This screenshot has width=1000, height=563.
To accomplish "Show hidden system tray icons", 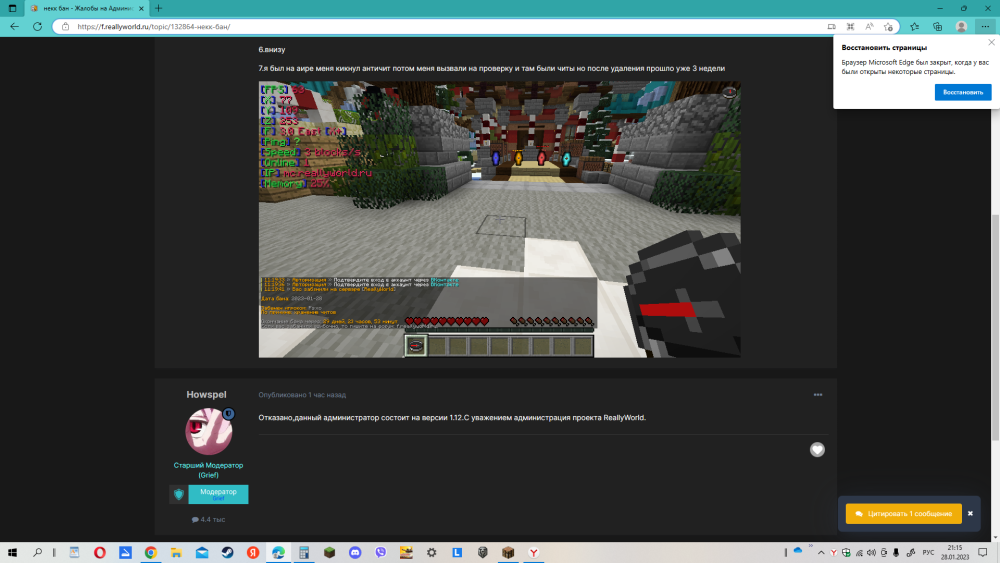I will tap(821, 553).
